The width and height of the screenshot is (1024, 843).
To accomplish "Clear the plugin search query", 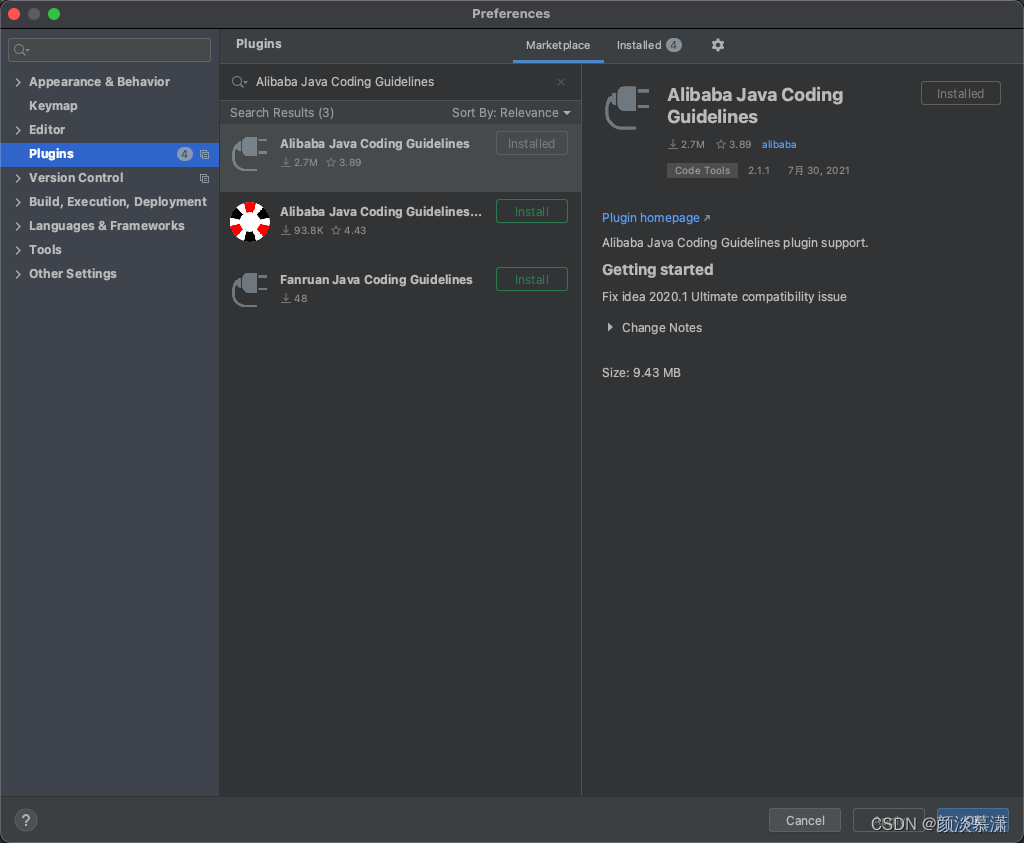I will pyautogui.click(x=561, y=82).
